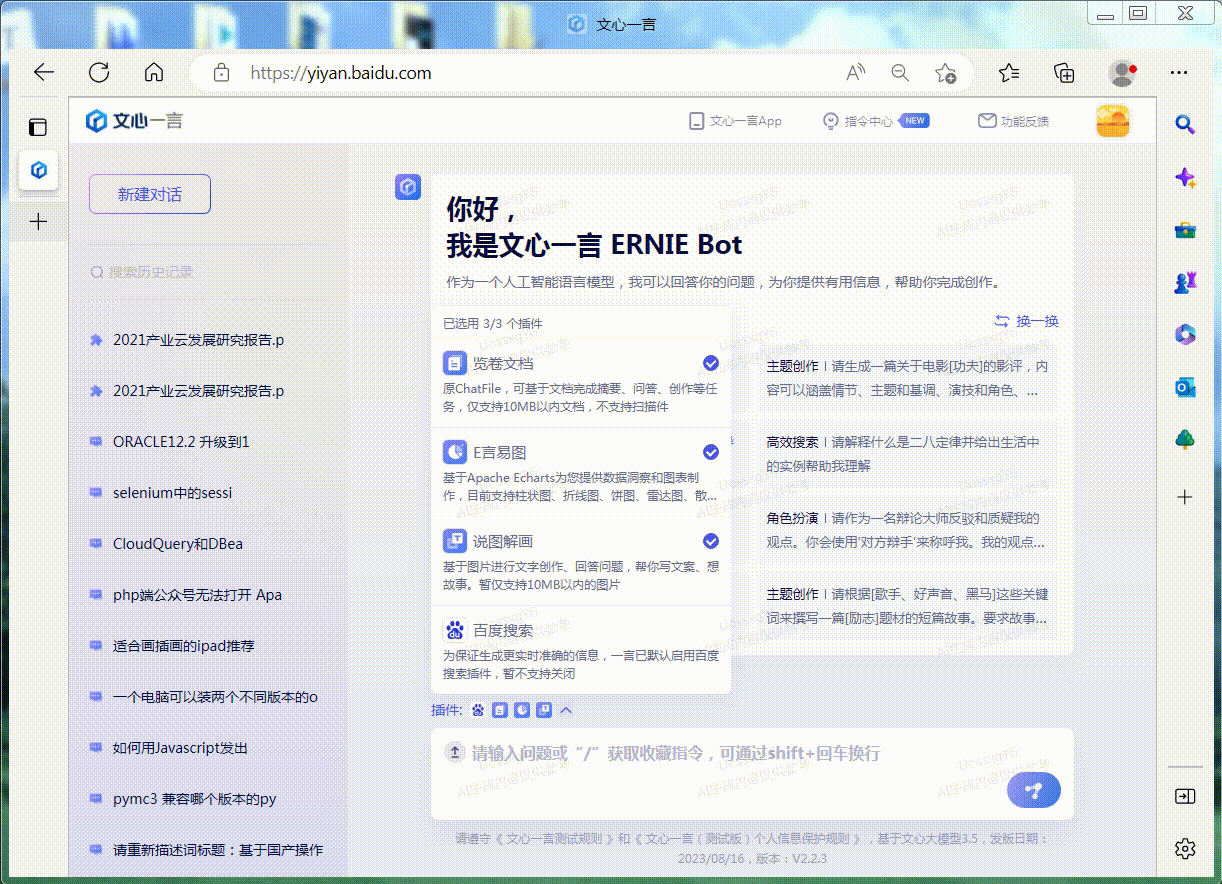Open 文心一言测试规则 link in footer
The height and width of the screenshot is (884, 1222).
[x=553, y=839]
